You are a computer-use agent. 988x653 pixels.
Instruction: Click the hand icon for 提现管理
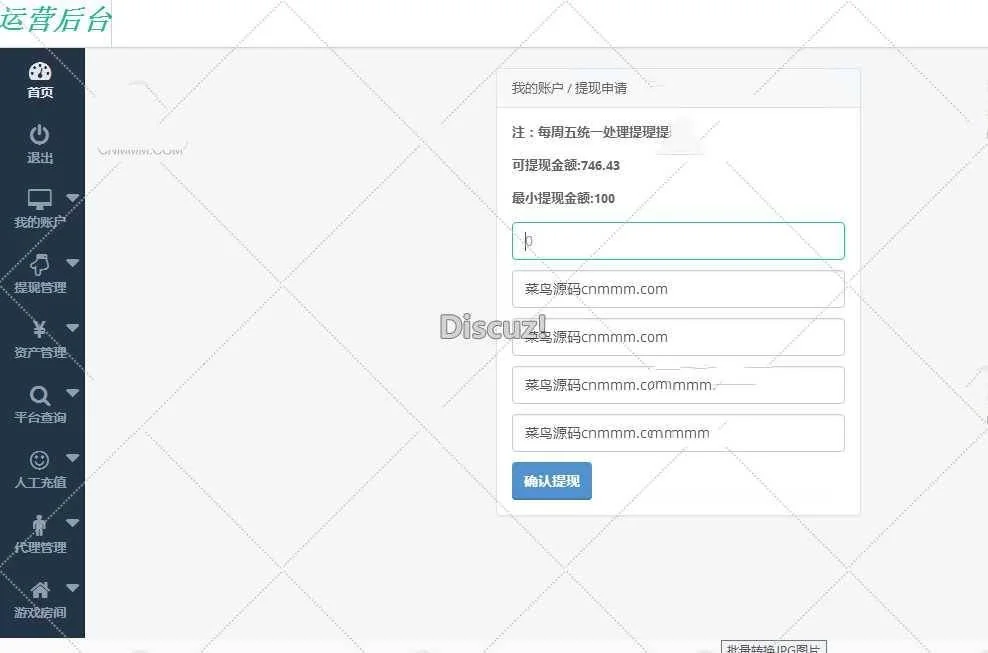[40, 264]
